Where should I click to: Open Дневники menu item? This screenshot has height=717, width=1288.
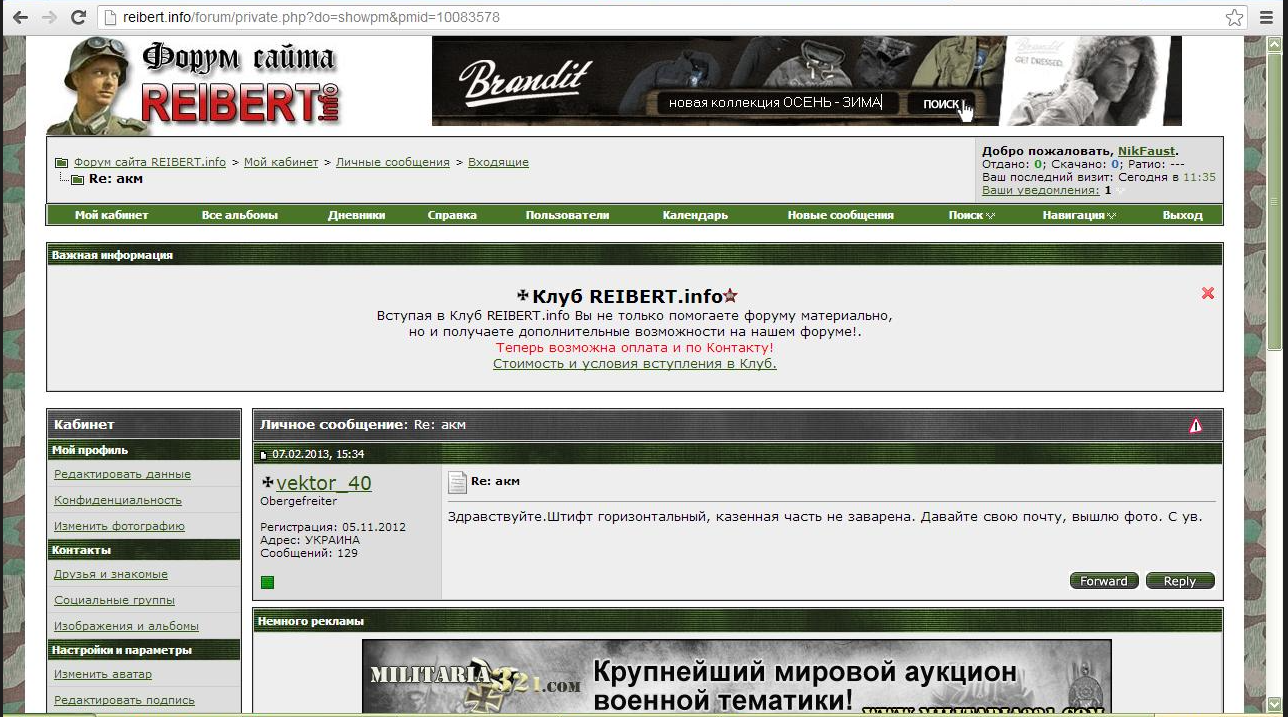[x=356, y=215]
